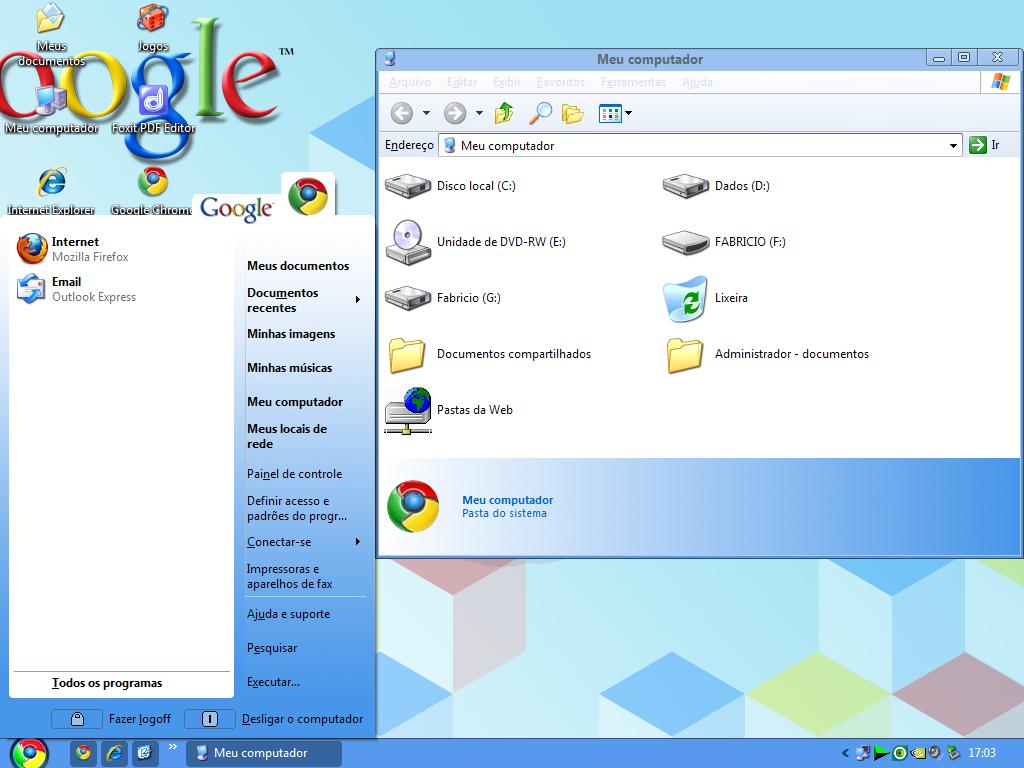Click the 17:03 taskbar clock

982,753
